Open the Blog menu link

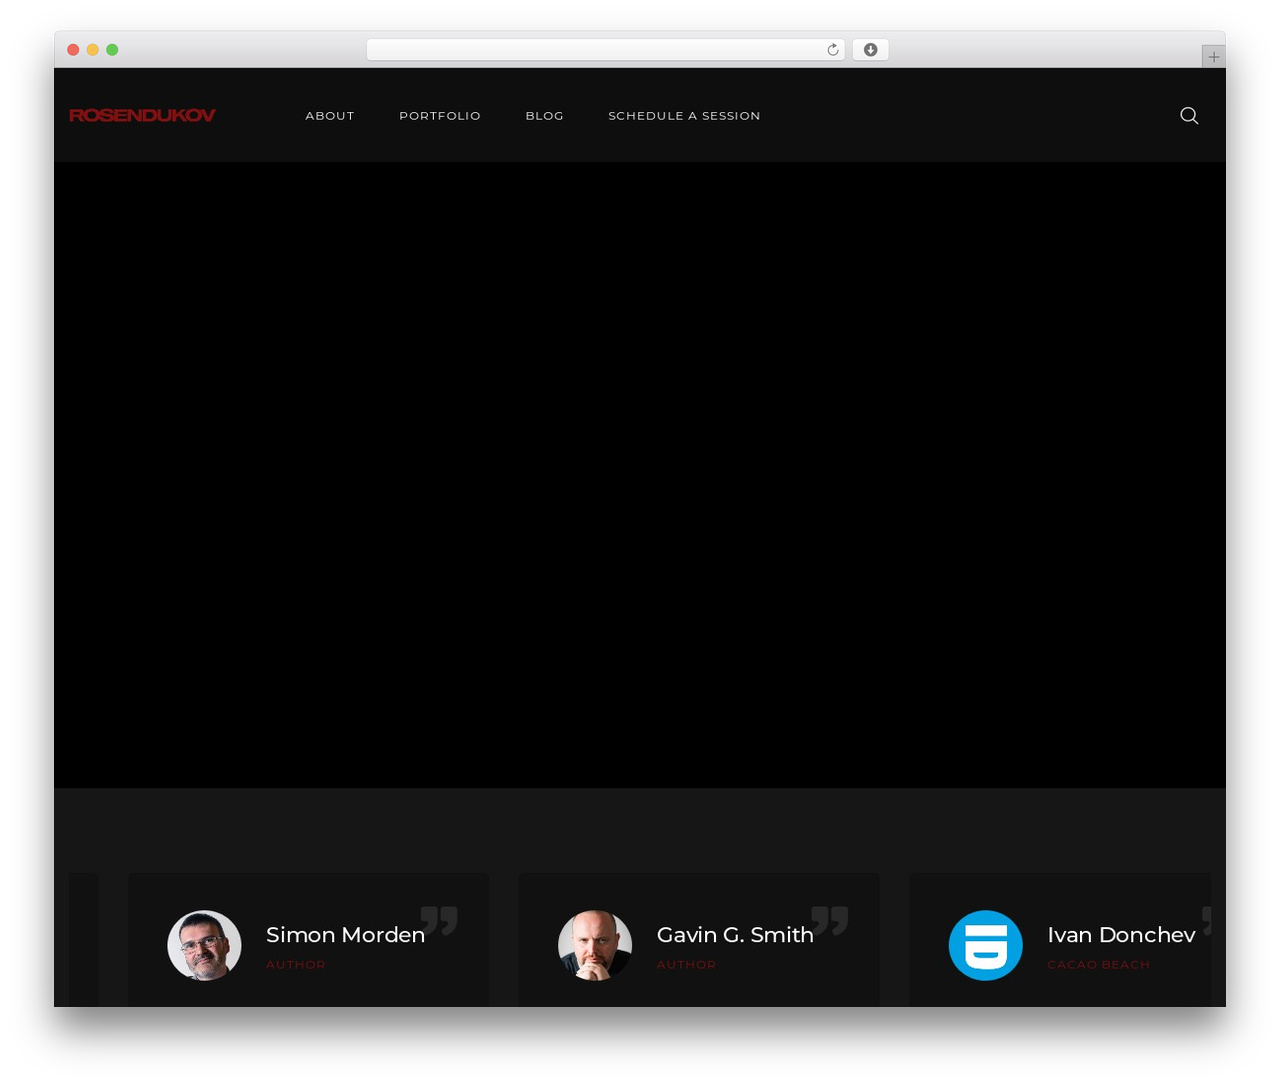(x=545, y=116)
